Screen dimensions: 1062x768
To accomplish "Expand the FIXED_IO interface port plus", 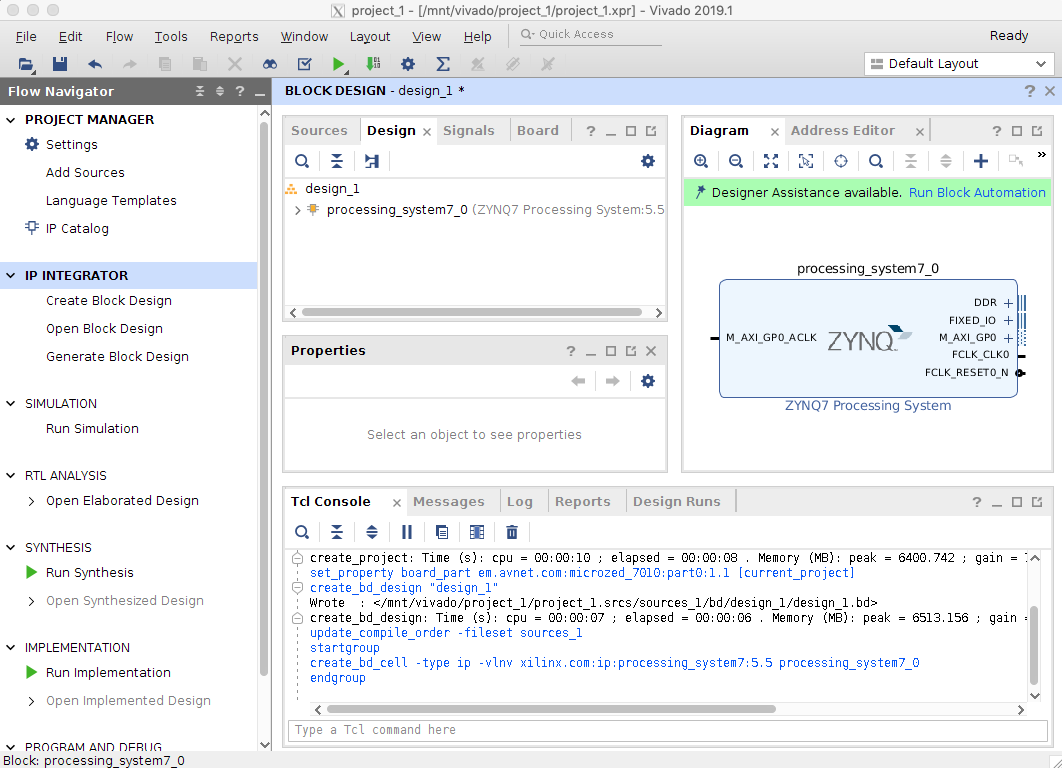I will (x=1008, y=320).
